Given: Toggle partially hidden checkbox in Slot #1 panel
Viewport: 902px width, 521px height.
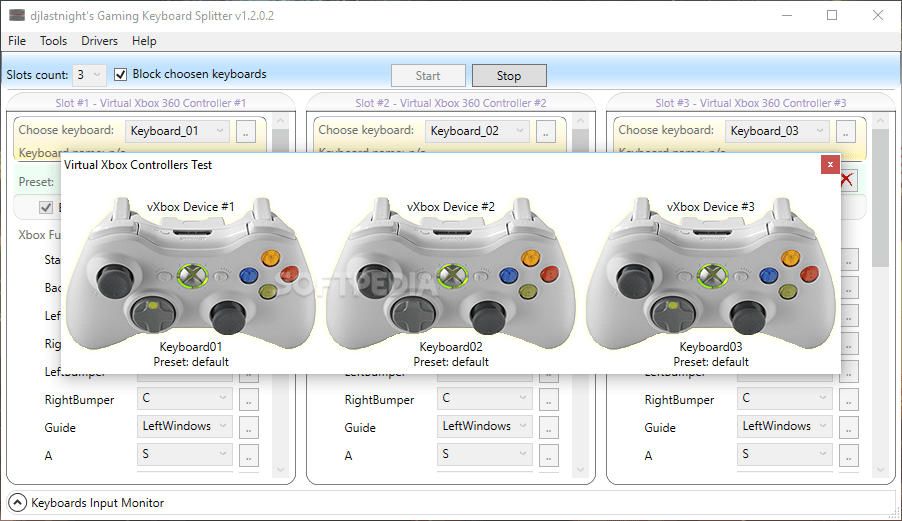Looking at the screenshot, I should pos(46,207).
